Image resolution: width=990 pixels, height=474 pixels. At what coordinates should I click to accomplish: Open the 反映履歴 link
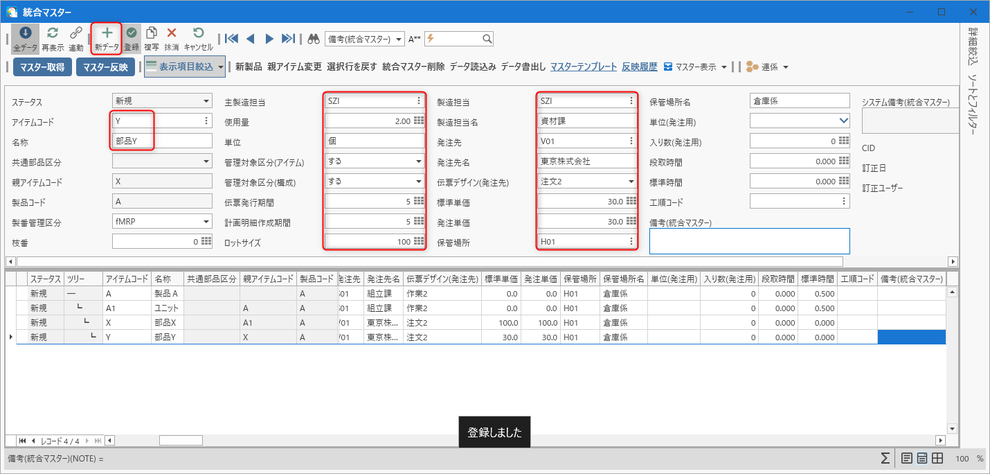pyautogui.click(x=640, y=66)
